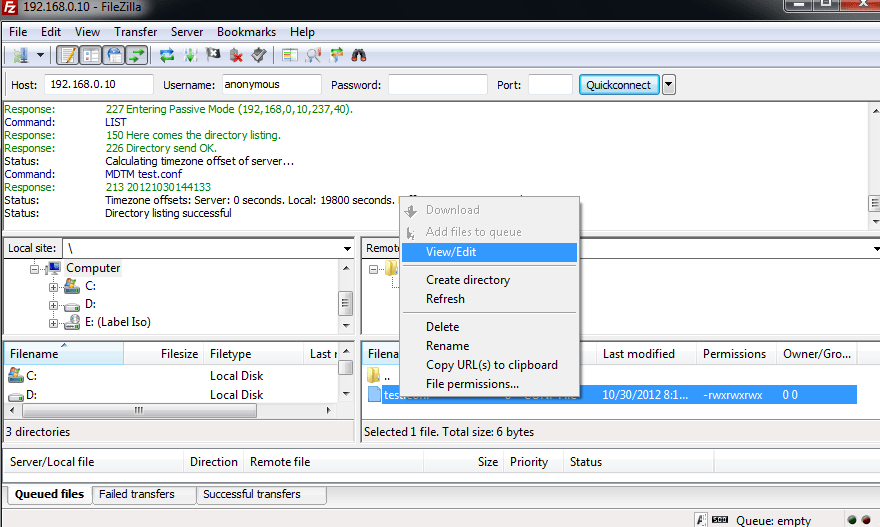This screenshot has height=527, width=880.
Task: Open the remote parent '..' folder
Action: (379, 375)
